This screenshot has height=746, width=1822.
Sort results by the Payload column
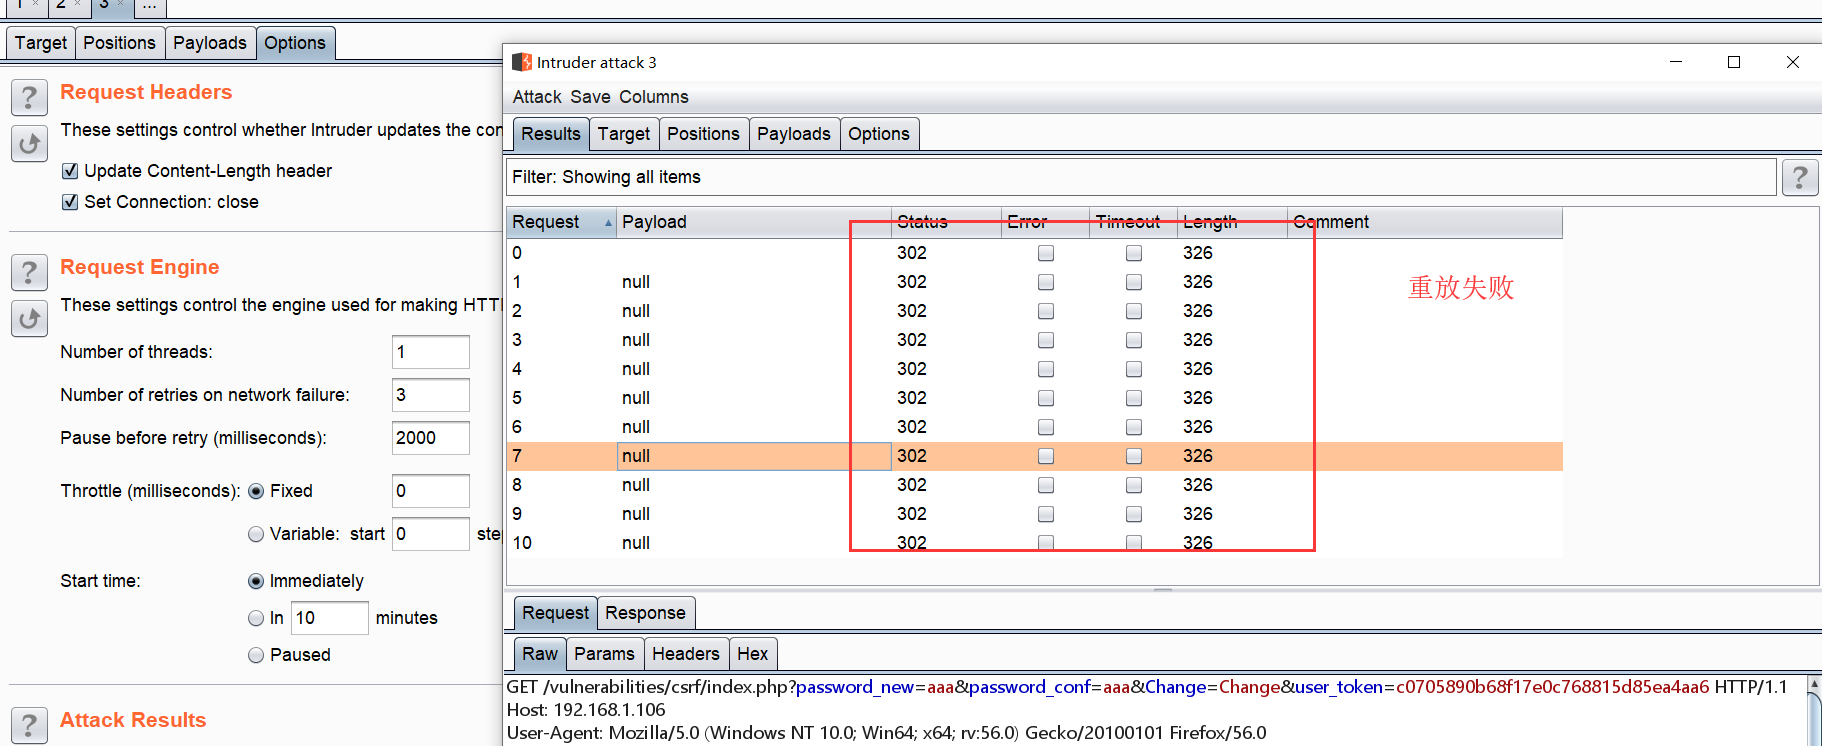click(x=754, y=222)
